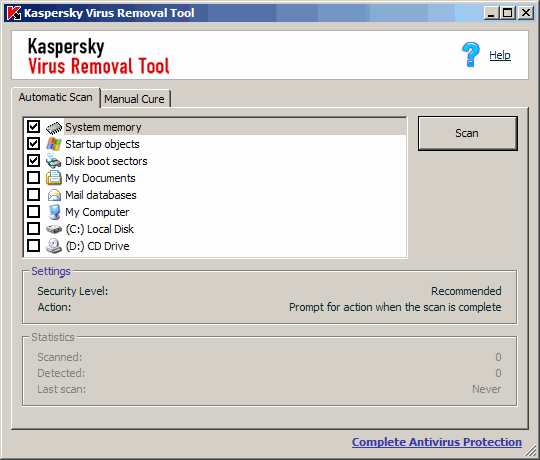Click the Startup objects Windows flag icon
This screenshot has height=460, width=540.
point(54,144)
